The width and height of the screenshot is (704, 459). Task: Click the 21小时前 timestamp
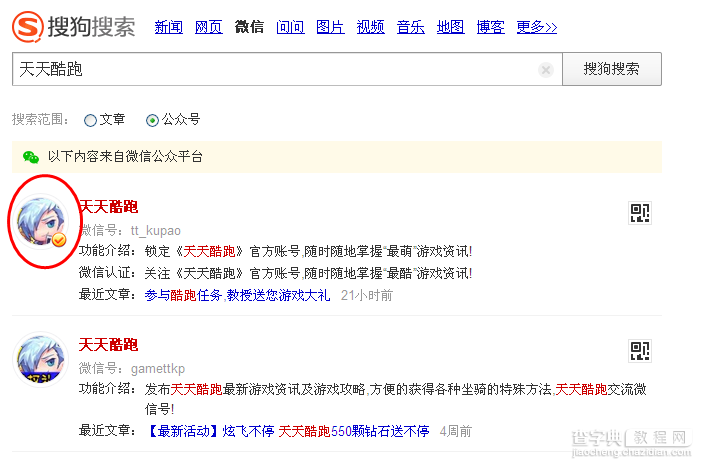coord(367,295)
